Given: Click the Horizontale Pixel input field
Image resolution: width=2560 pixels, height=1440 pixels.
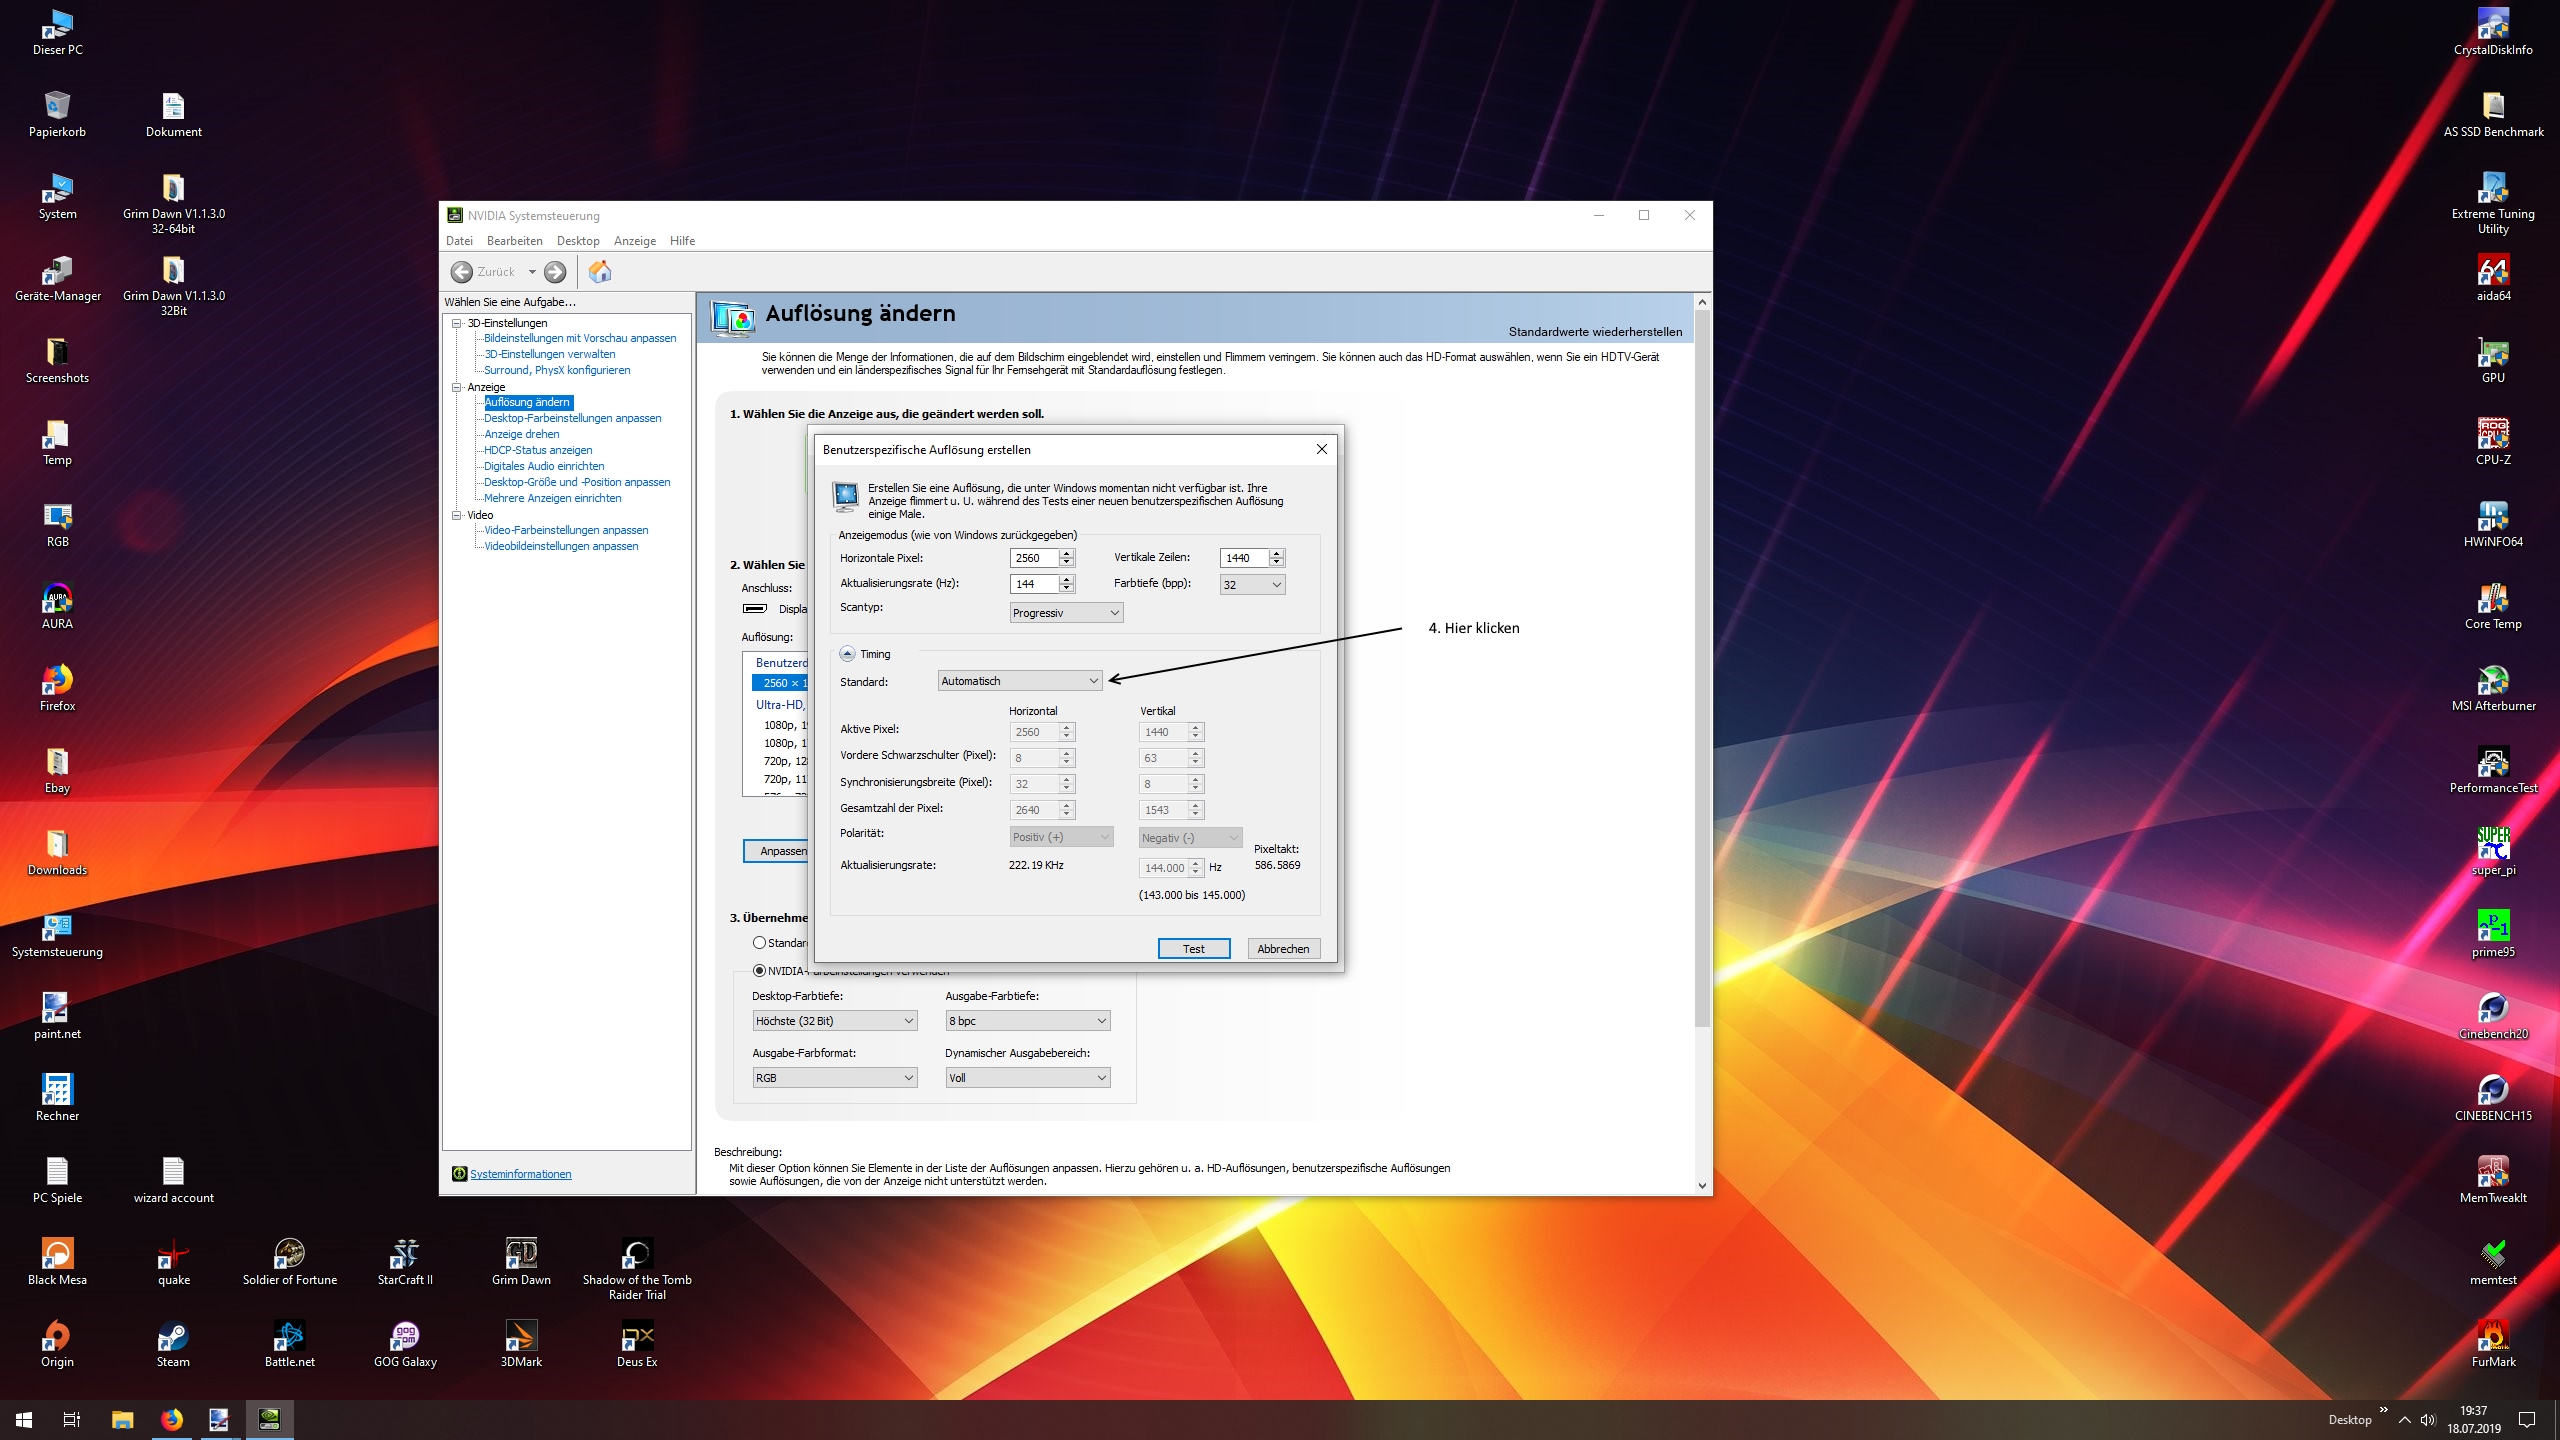Looking at the screenshot, I should click(x=1034, y=558).
